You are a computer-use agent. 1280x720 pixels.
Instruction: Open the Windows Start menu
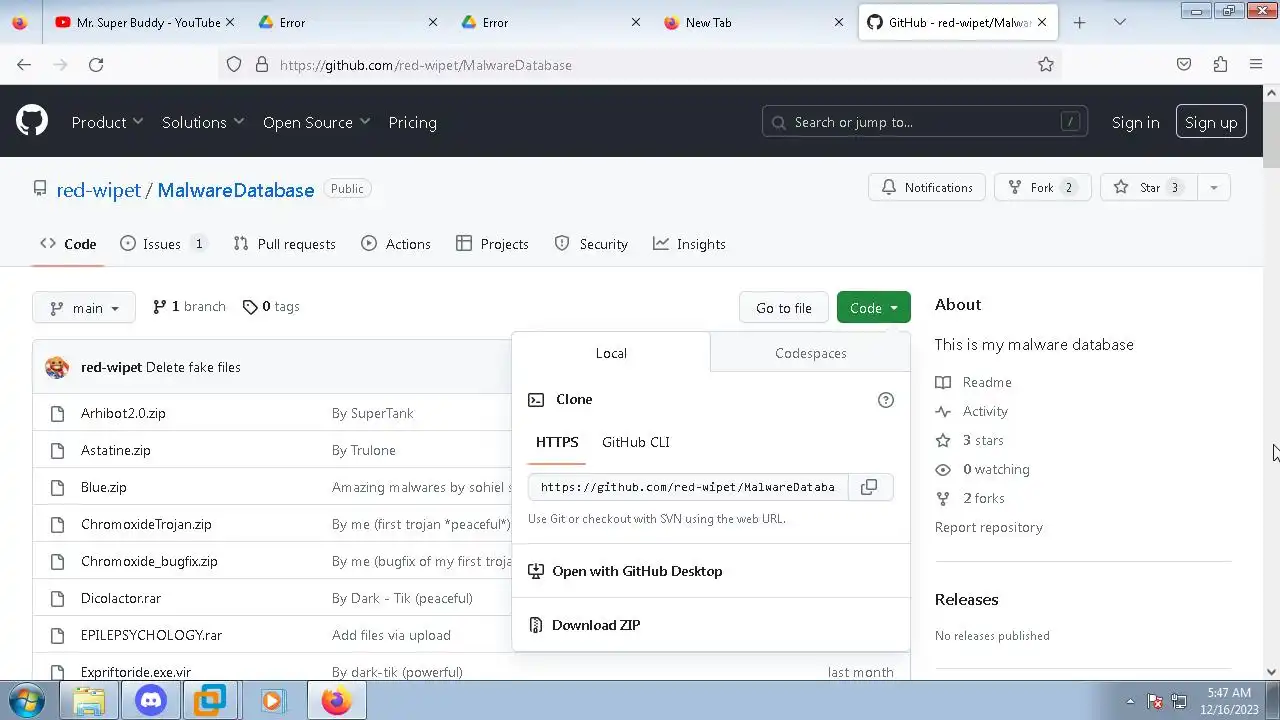click(27, 700)
